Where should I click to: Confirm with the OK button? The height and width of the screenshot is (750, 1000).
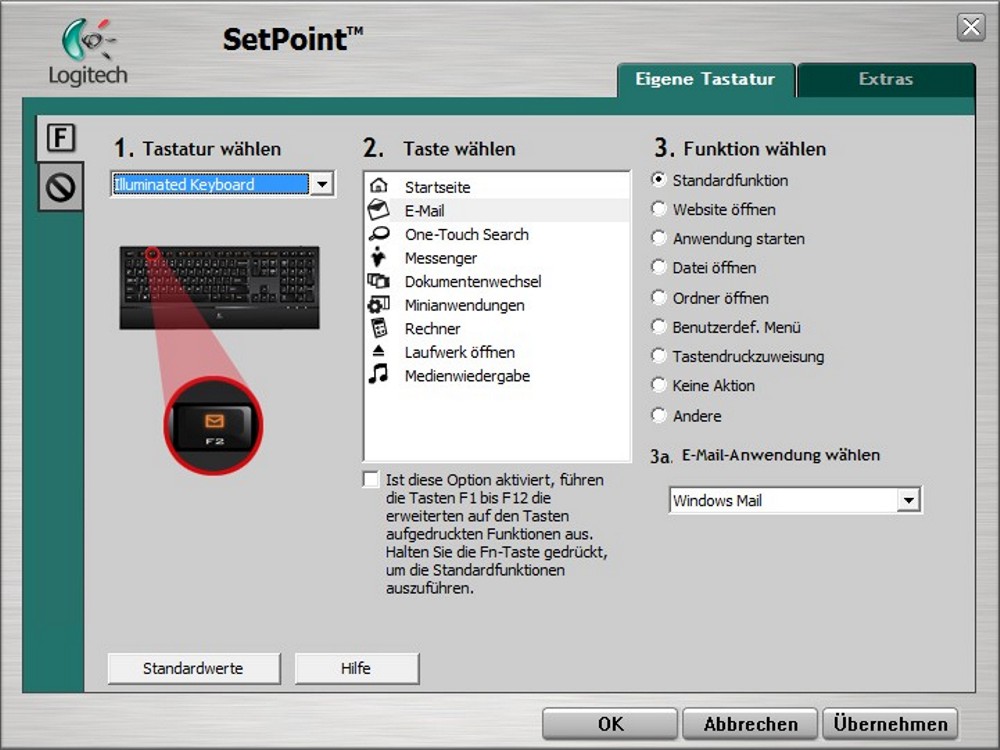tap(610, 724)
